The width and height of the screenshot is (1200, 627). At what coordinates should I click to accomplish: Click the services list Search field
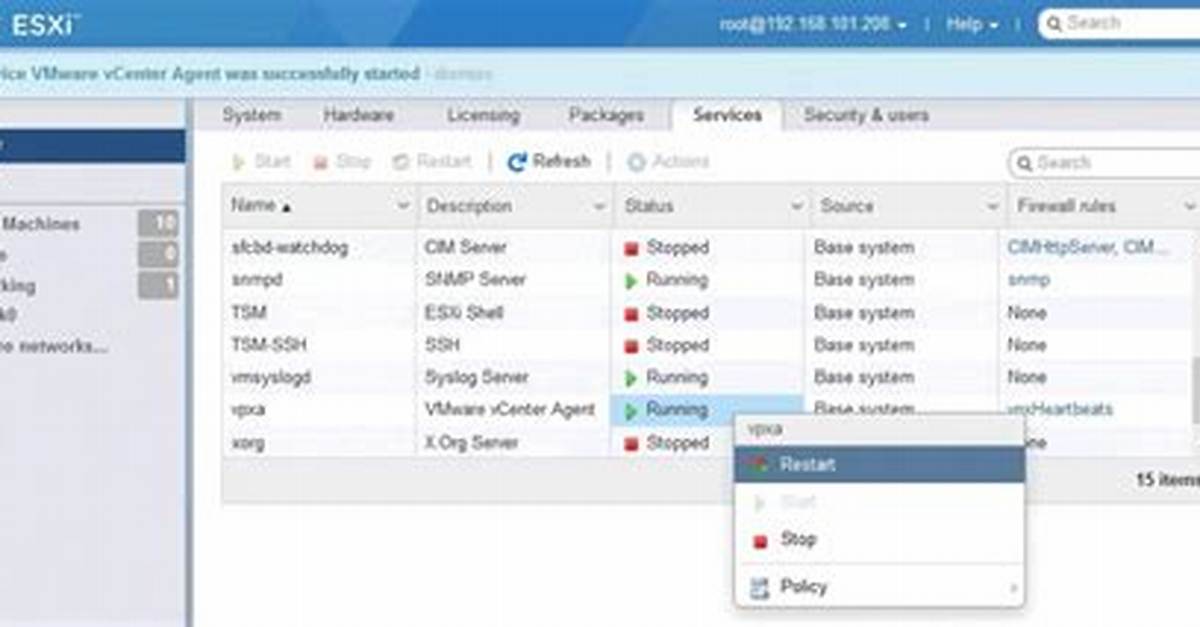[1103, 162]
